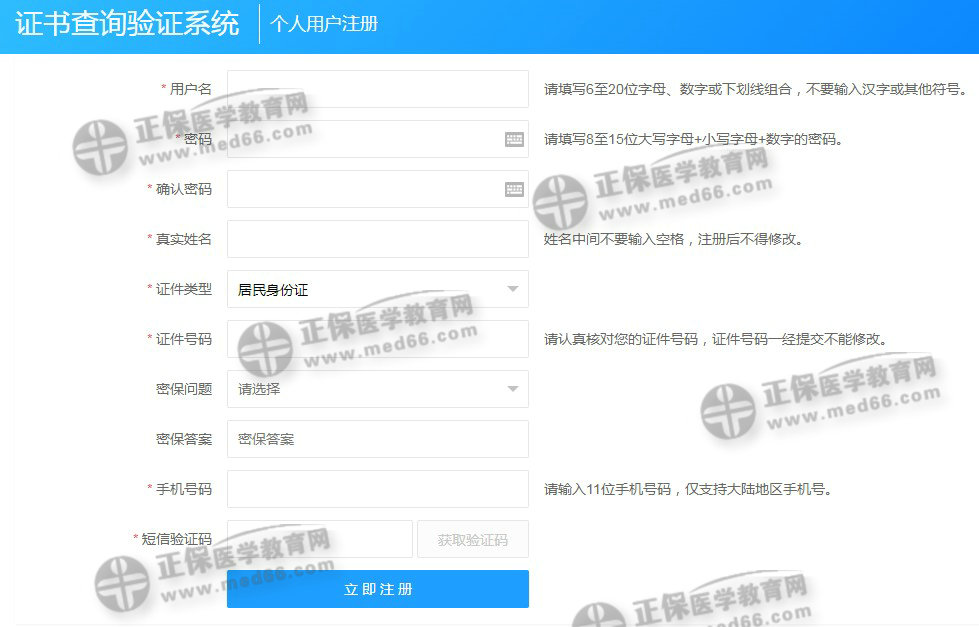The image size is (979, 627).
Task: Click the 用户名 field label
Action: point(190,89)
